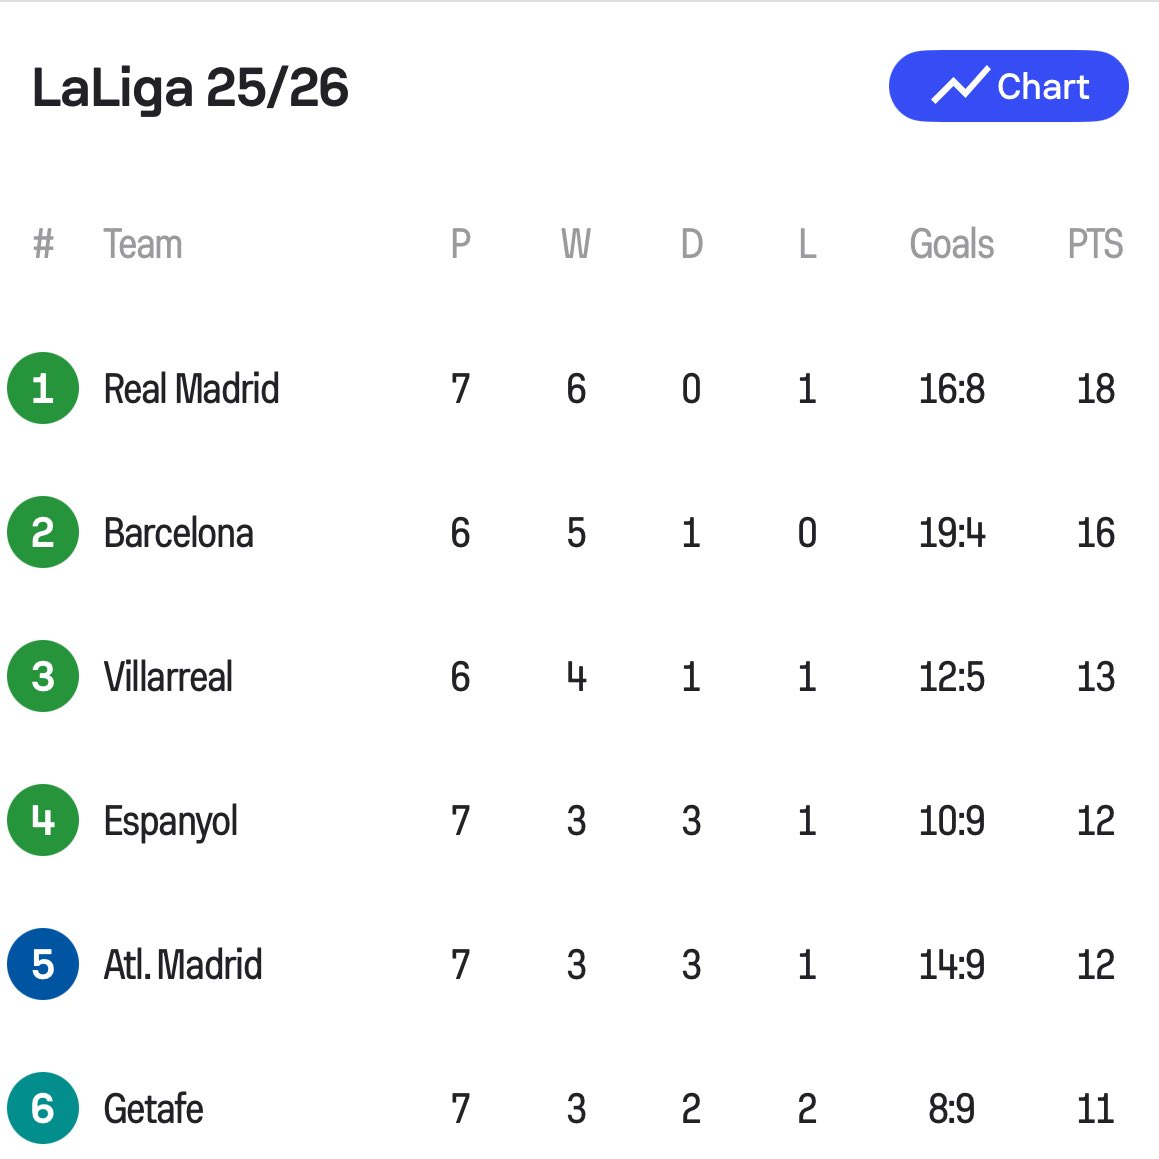
Task: Click the position 1 green badge
Action: [43, 388]
